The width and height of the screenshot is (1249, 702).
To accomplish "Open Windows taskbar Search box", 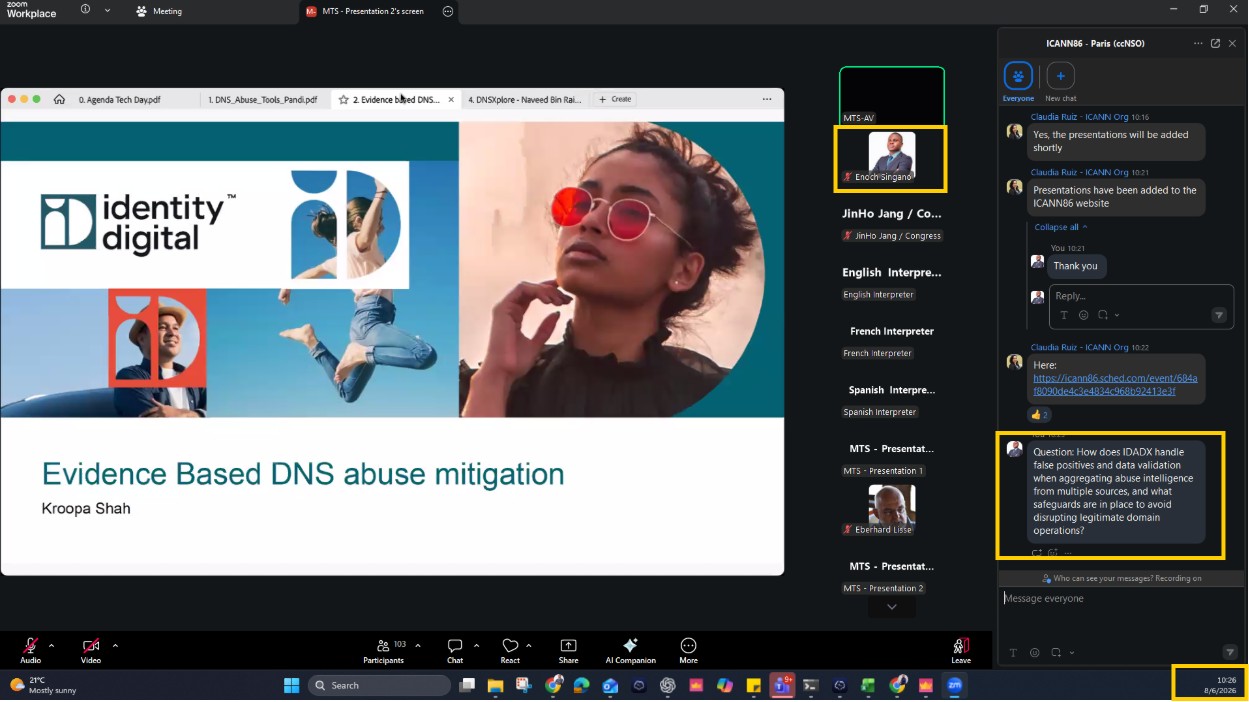I will tap(380, 685).
